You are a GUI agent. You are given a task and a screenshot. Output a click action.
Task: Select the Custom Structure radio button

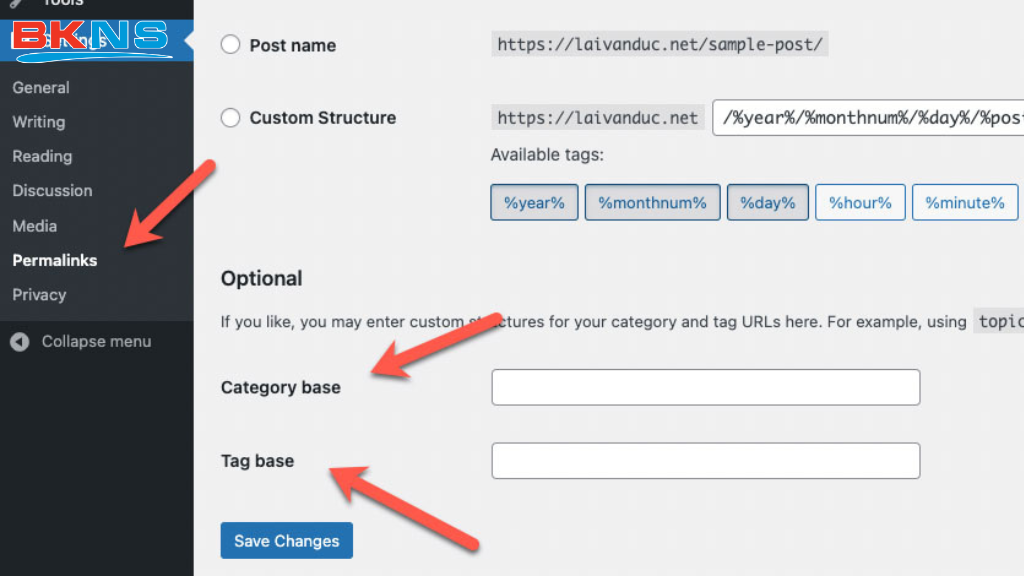point(231,118)
